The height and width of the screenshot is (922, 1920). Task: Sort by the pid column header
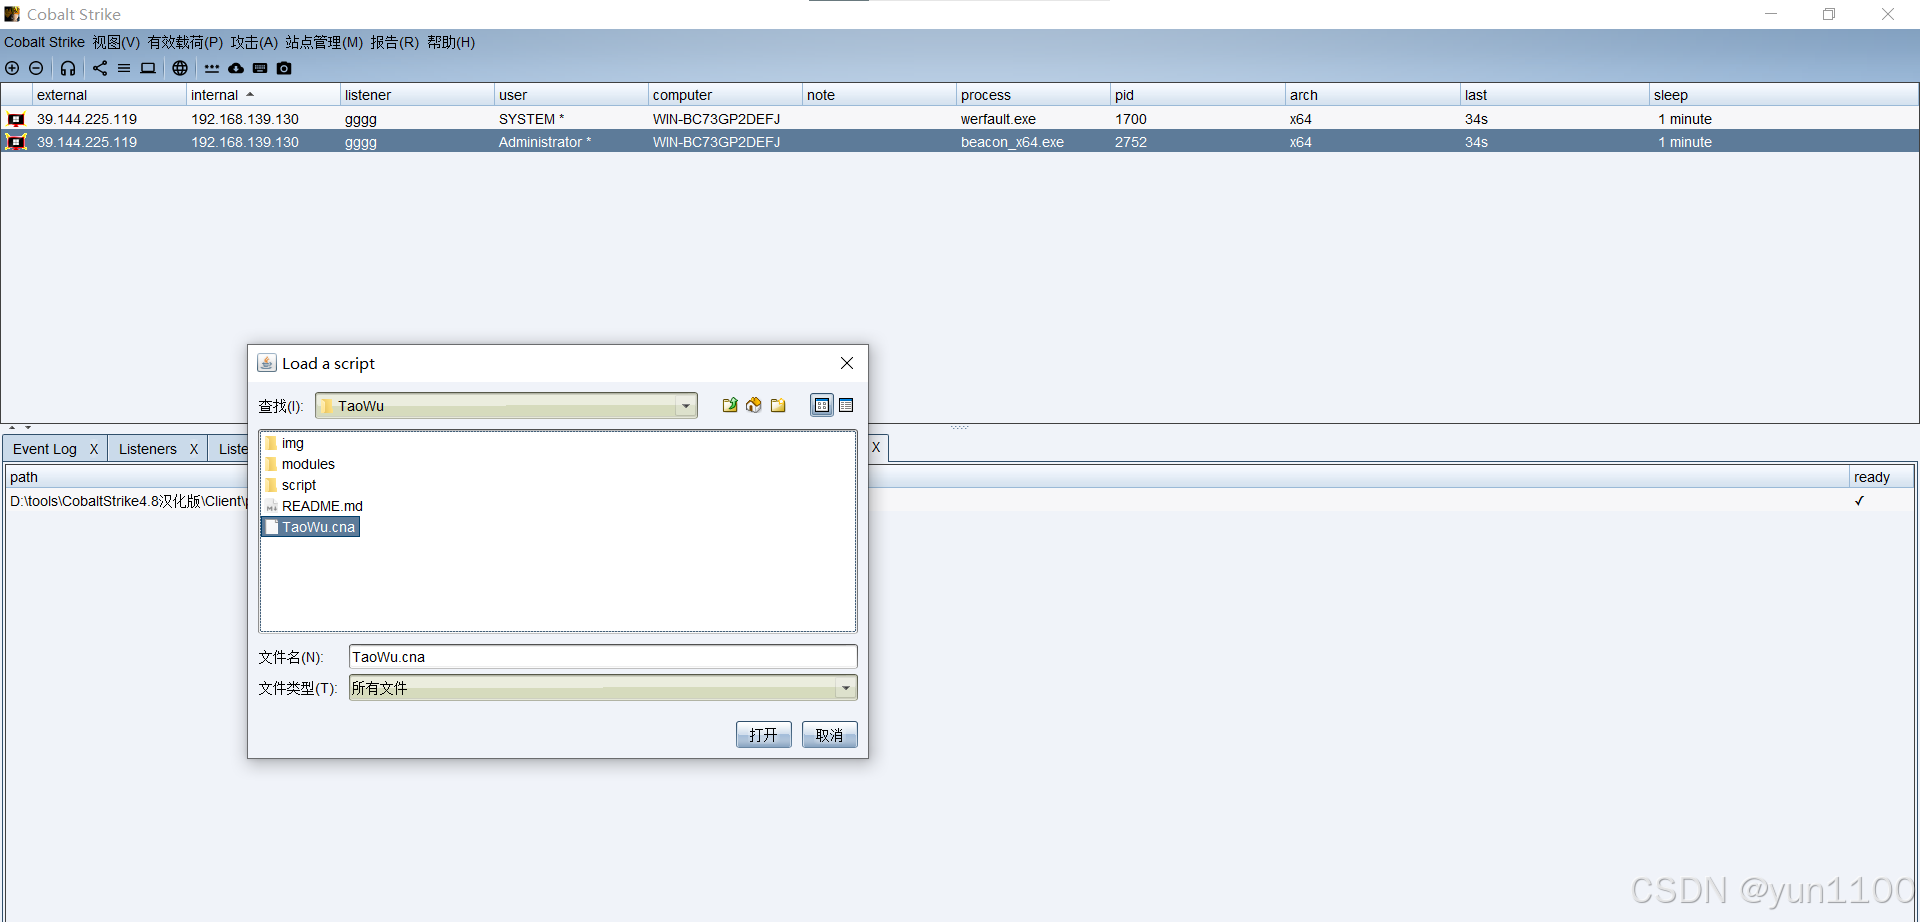[1198, 95]
